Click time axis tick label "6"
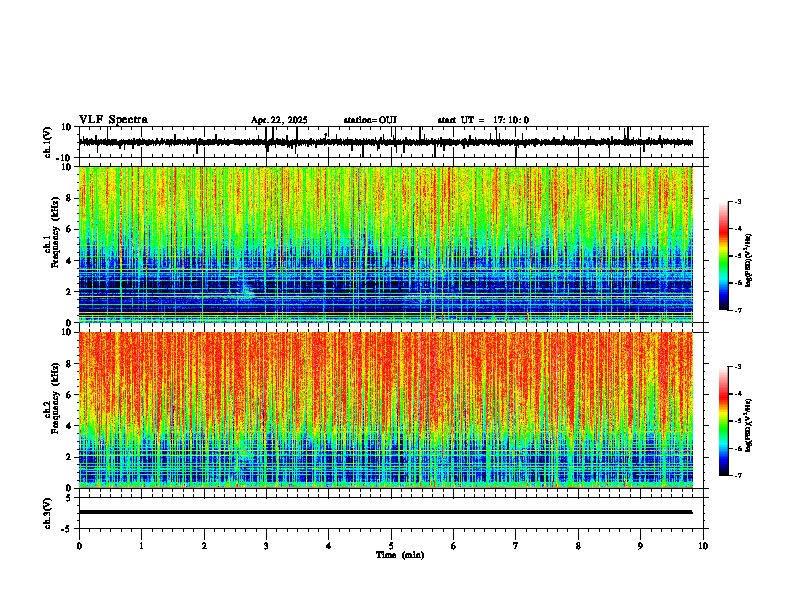Image resolution: width=792 pixels, height=612 pixels. [454, 546]
